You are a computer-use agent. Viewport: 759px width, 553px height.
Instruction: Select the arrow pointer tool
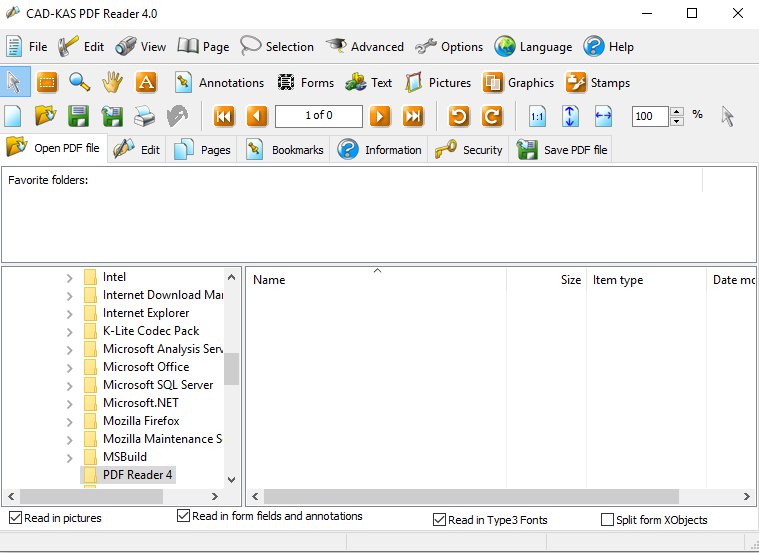[x=15, y=82]
